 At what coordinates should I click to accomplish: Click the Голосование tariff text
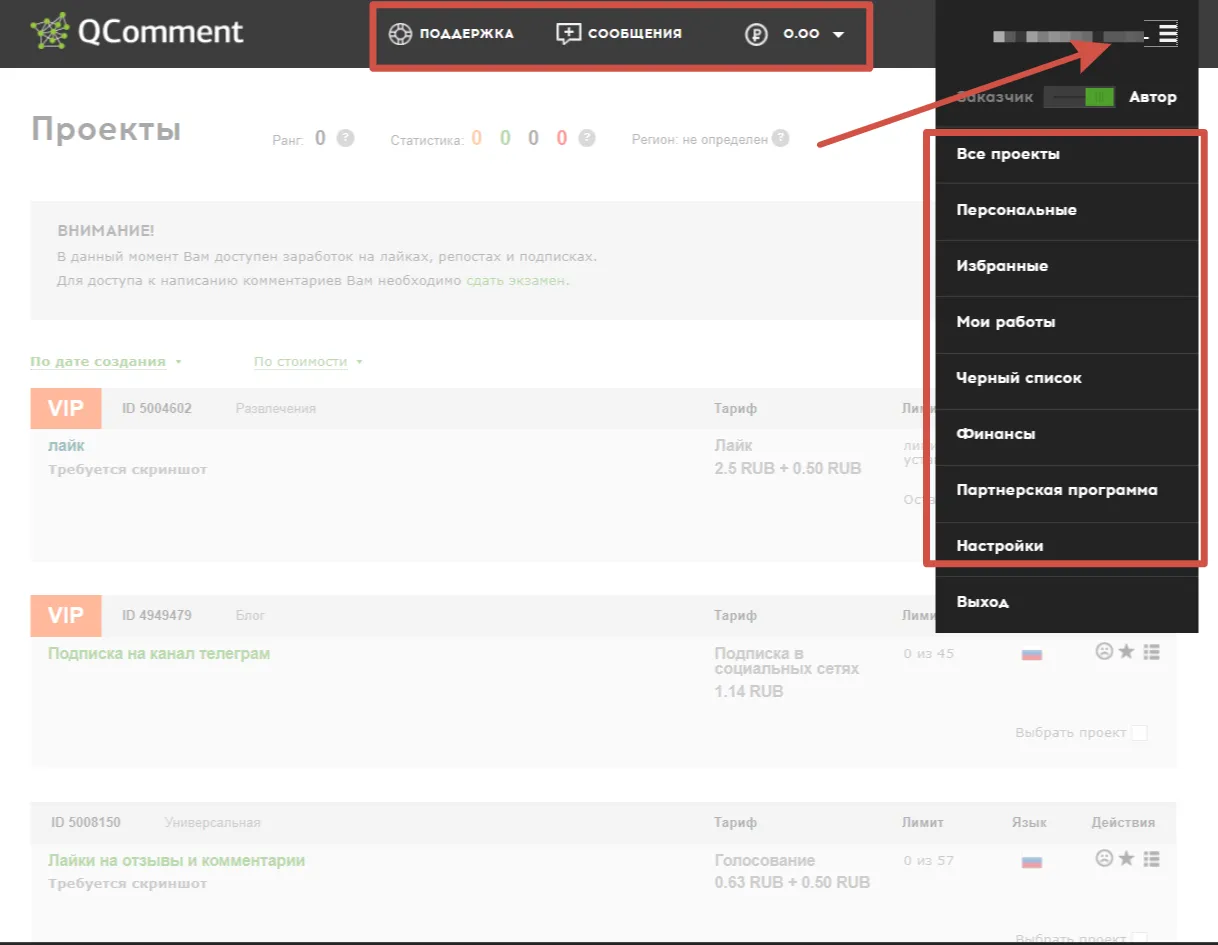click(x=764, y=860)
